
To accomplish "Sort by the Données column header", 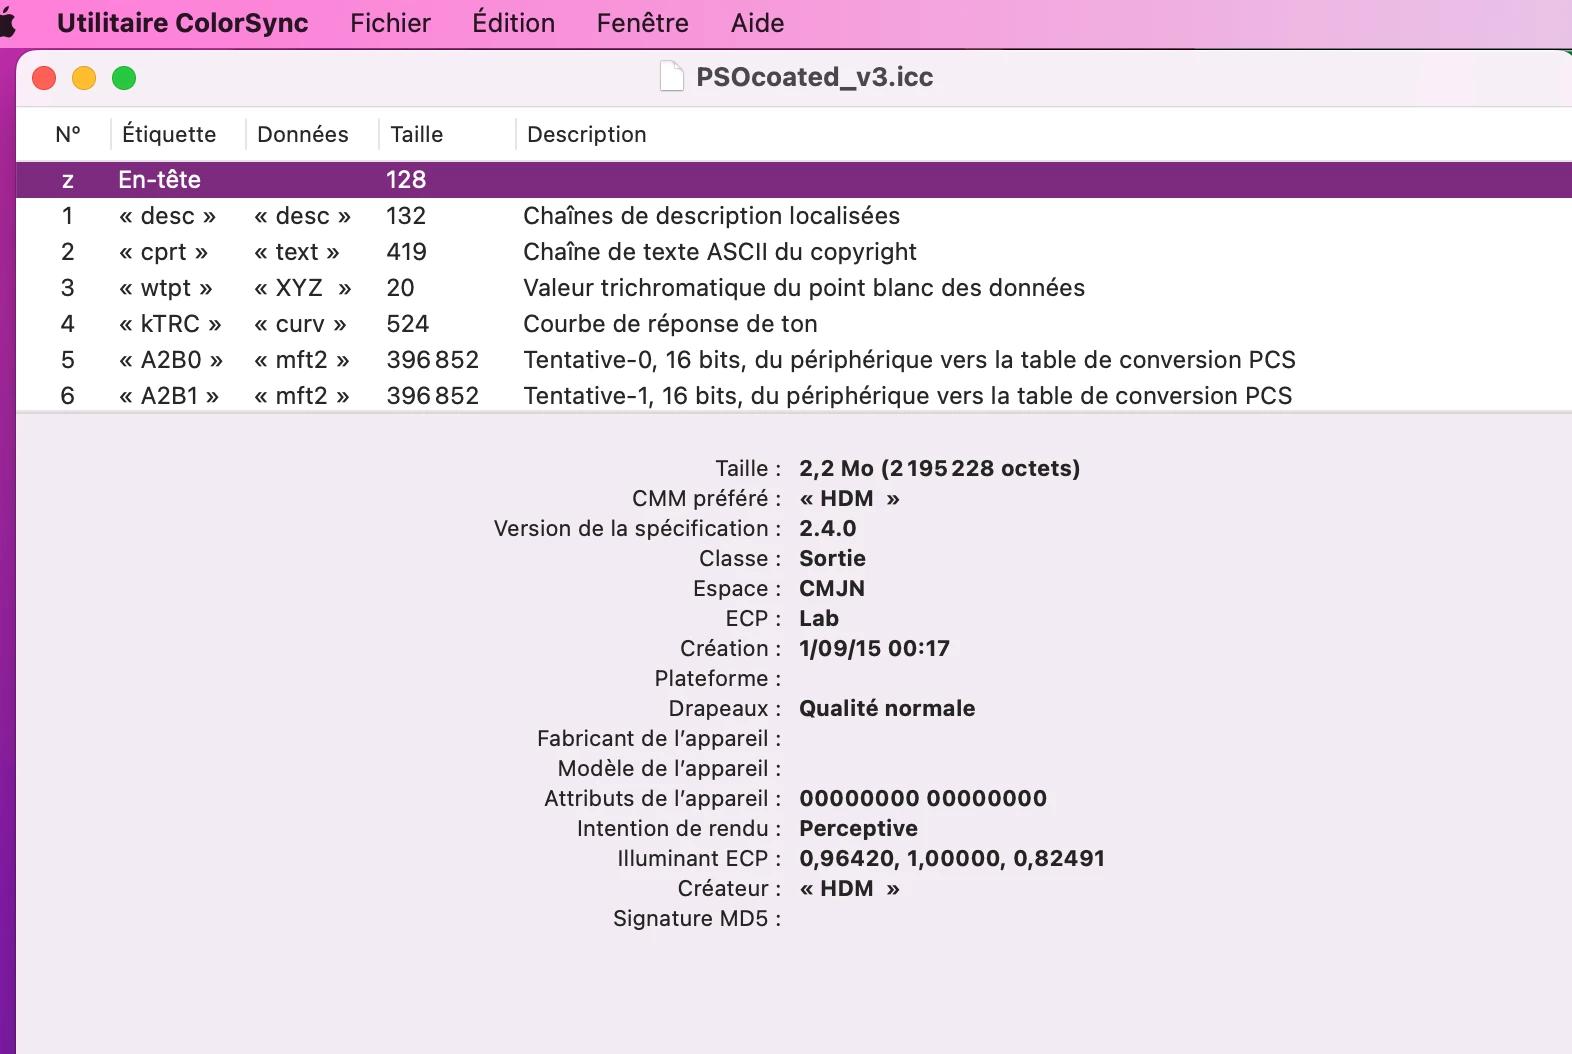I will click(x=303, y=134).
